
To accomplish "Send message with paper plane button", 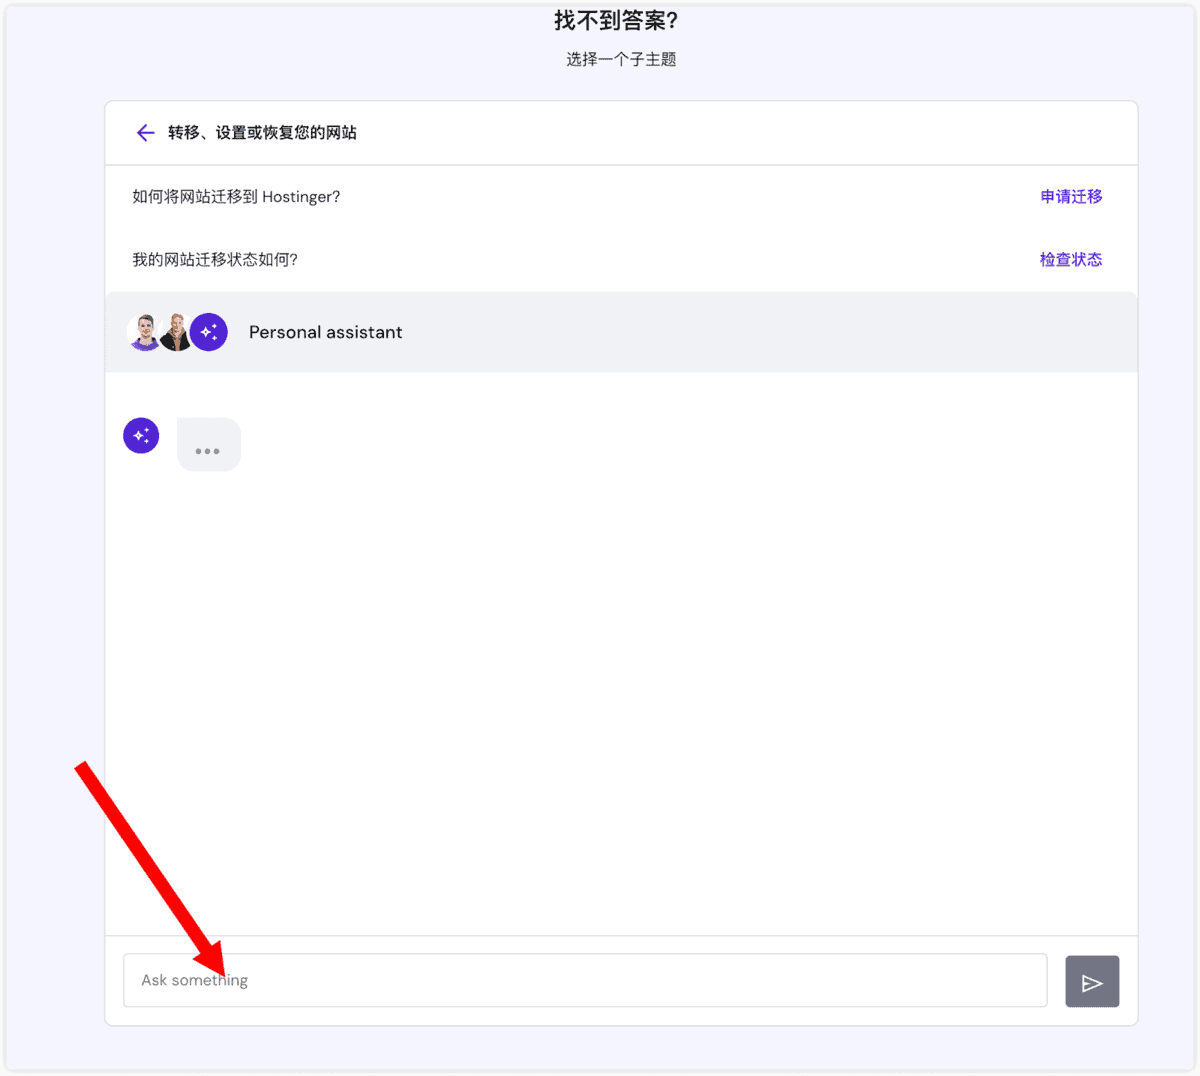I will (x=1092, y=981).
